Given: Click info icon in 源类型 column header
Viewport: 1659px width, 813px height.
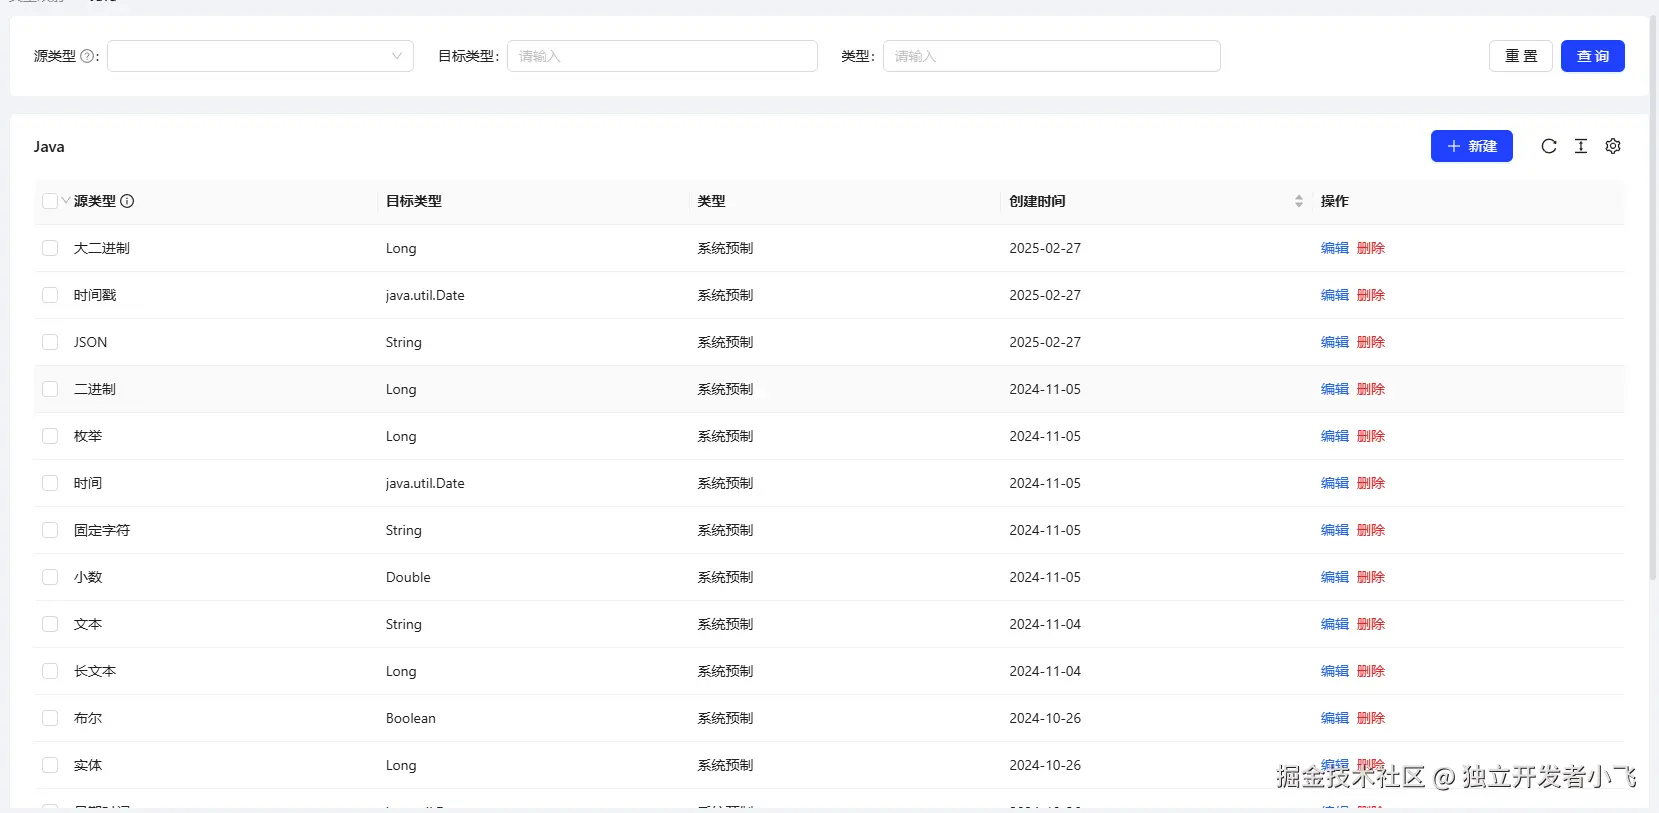Looking at the screenshot, I should coord(127,201).
